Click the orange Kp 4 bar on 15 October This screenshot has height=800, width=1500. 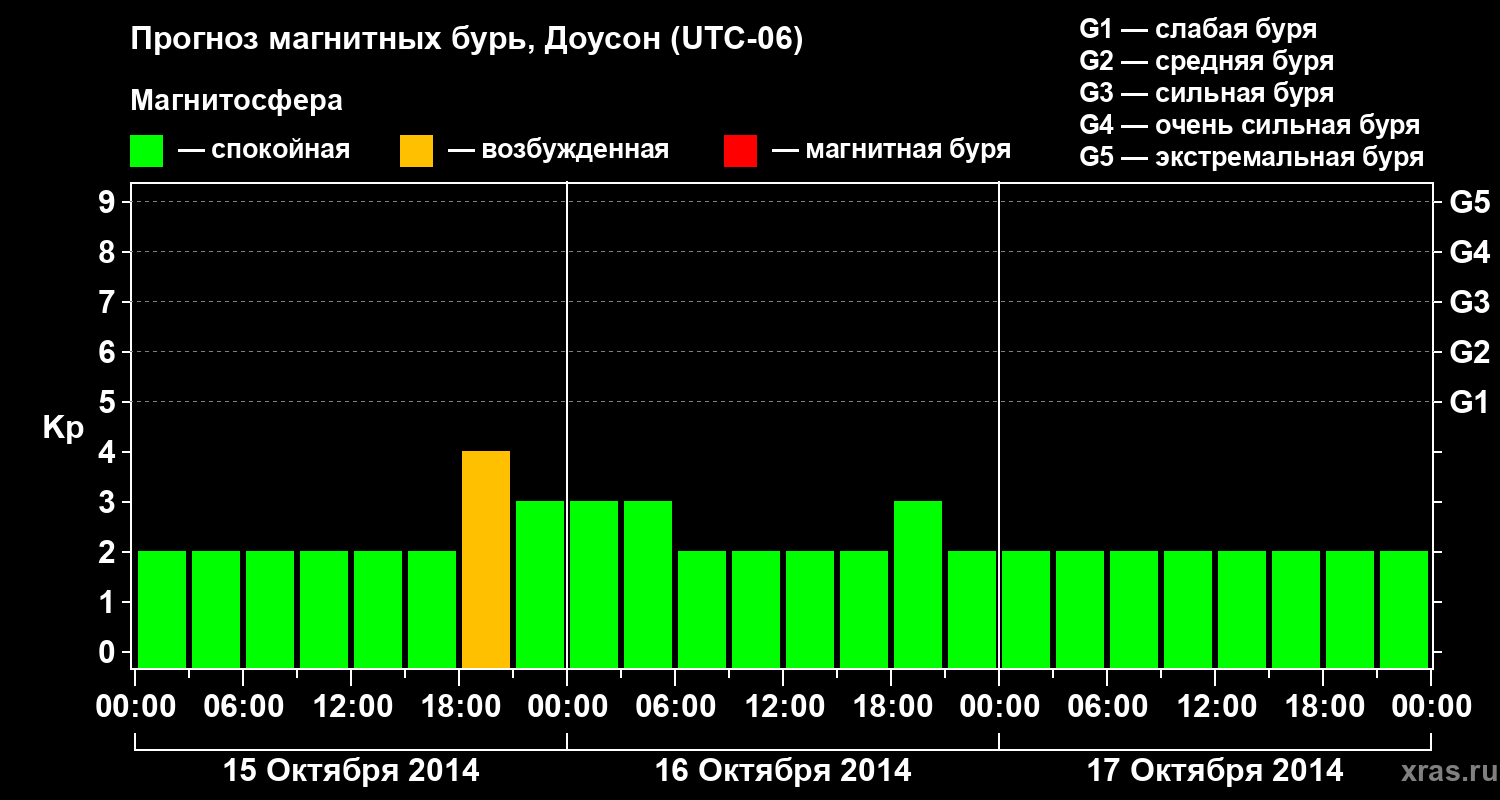pos(486,559)
